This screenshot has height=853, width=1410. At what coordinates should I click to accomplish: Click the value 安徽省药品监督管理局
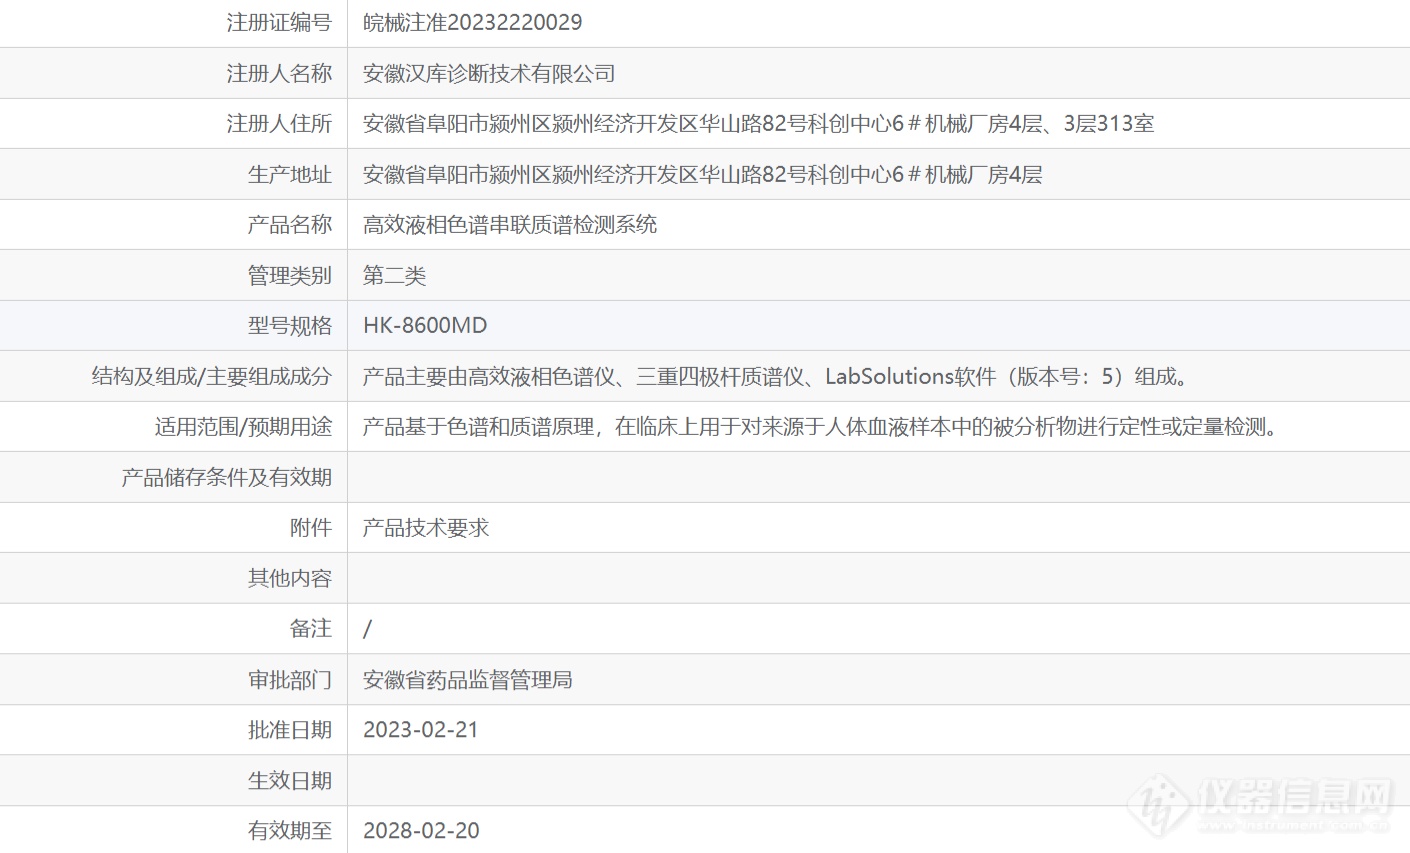[x=468, y=680]
